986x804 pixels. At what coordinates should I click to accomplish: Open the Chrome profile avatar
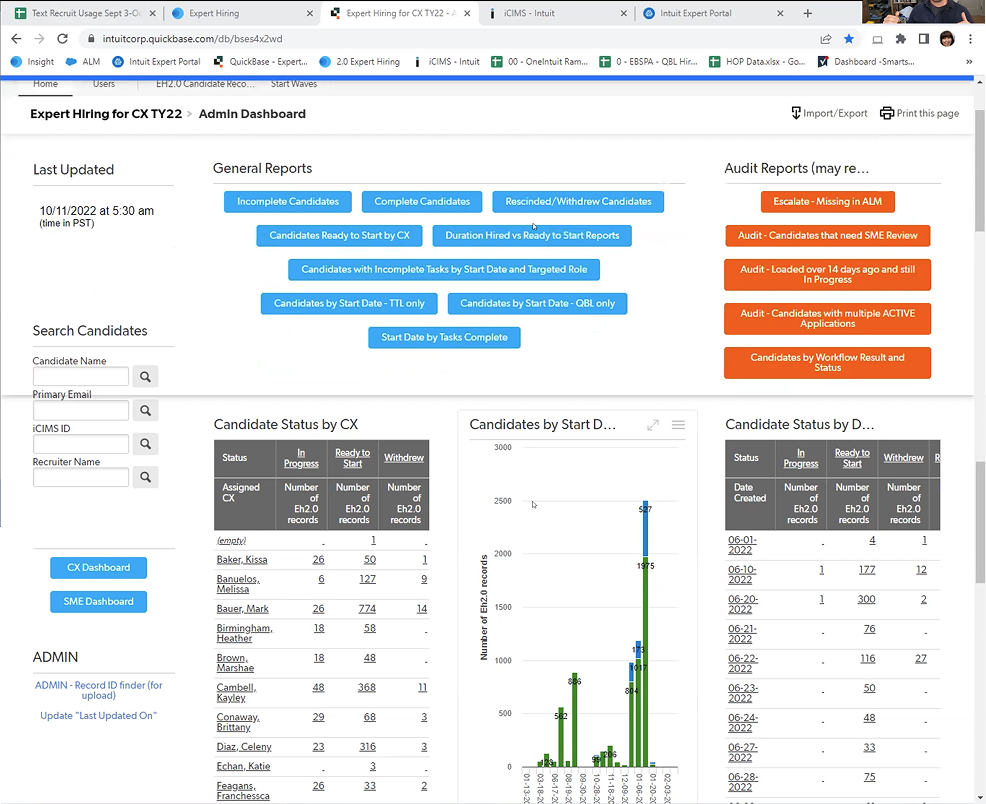coord(947,39)
